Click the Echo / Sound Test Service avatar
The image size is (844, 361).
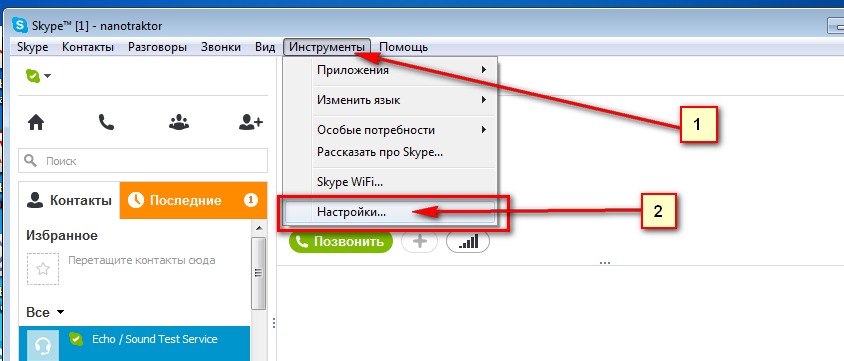[x=44, y=344]
